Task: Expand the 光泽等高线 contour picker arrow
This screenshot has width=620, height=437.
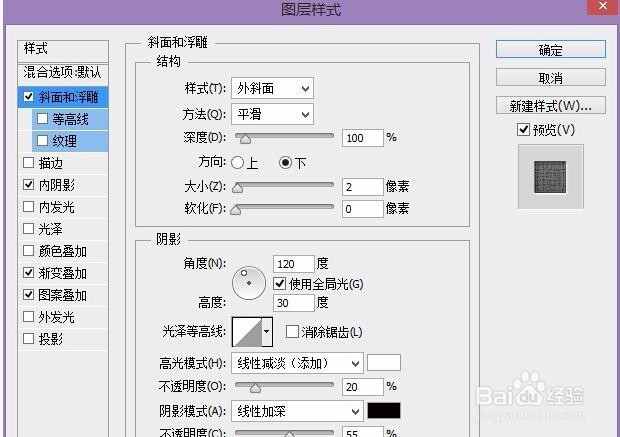Action: point(267,331)
